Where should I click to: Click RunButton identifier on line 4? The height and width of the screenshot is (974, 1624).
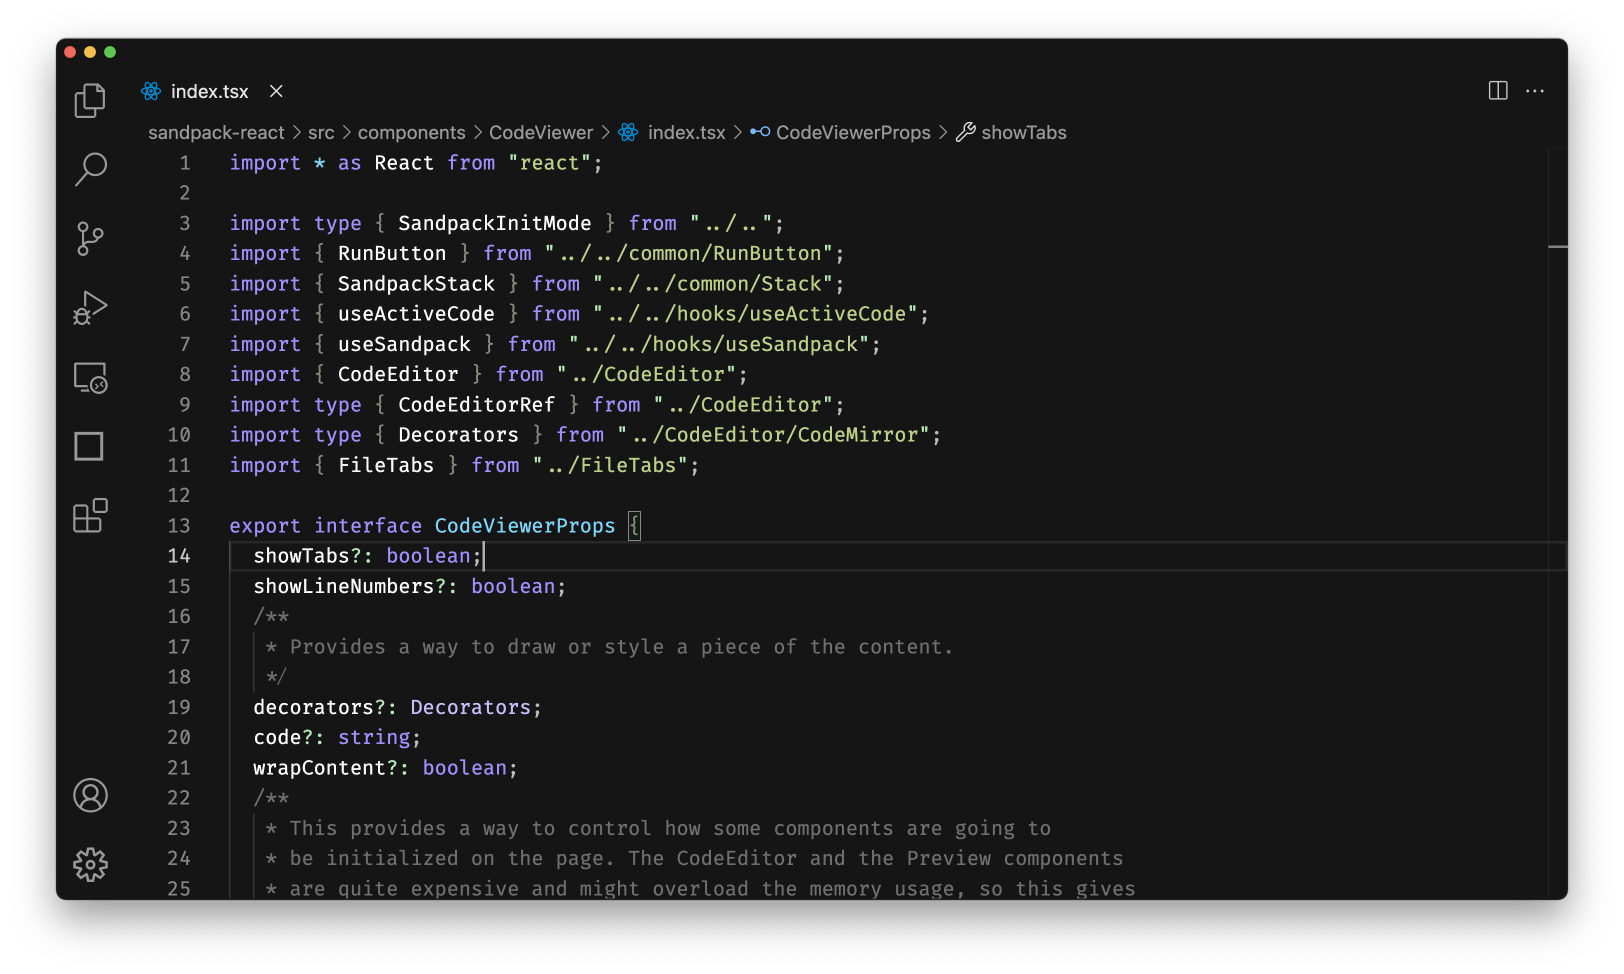tap(392, 254)
